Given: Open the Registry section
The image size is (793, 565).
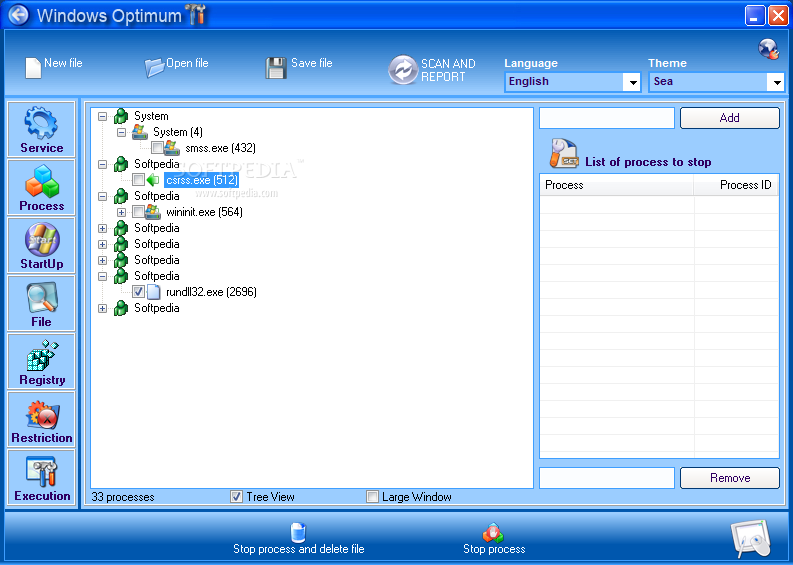Looking at the screenshot, I should (x=41, y=361).
